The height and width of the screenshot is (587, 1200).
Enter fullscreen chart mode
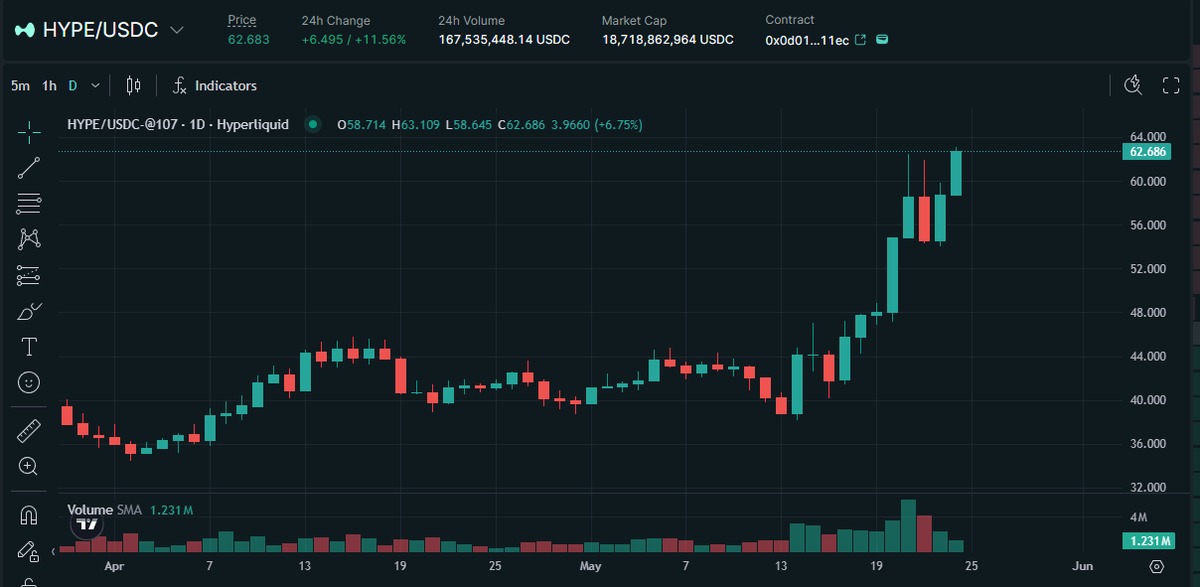[1171, 85]
